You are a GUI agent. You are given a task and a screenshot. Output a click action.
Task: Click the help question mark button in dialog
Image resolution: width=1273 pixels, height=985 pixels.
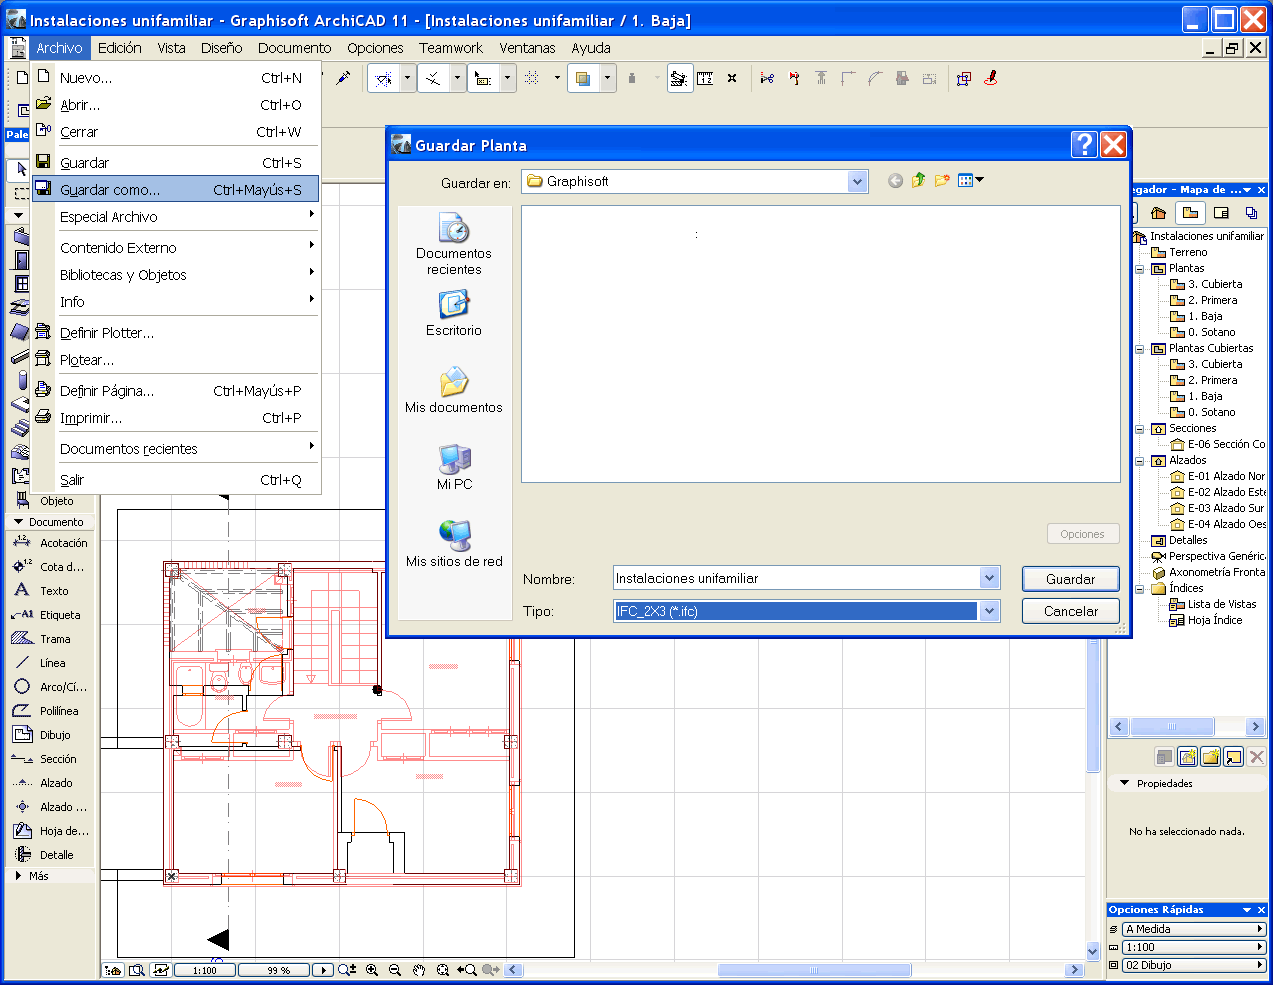click(x=1084, y=145)
